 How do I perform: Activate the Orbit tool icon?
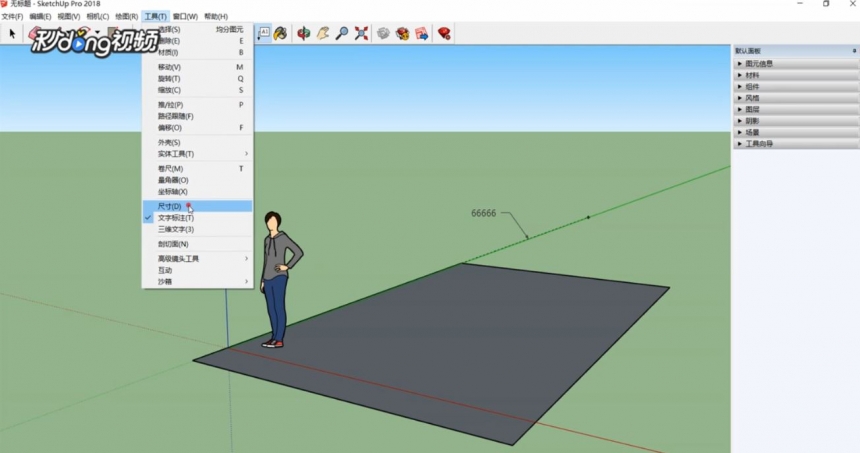[x=304, y=33]
